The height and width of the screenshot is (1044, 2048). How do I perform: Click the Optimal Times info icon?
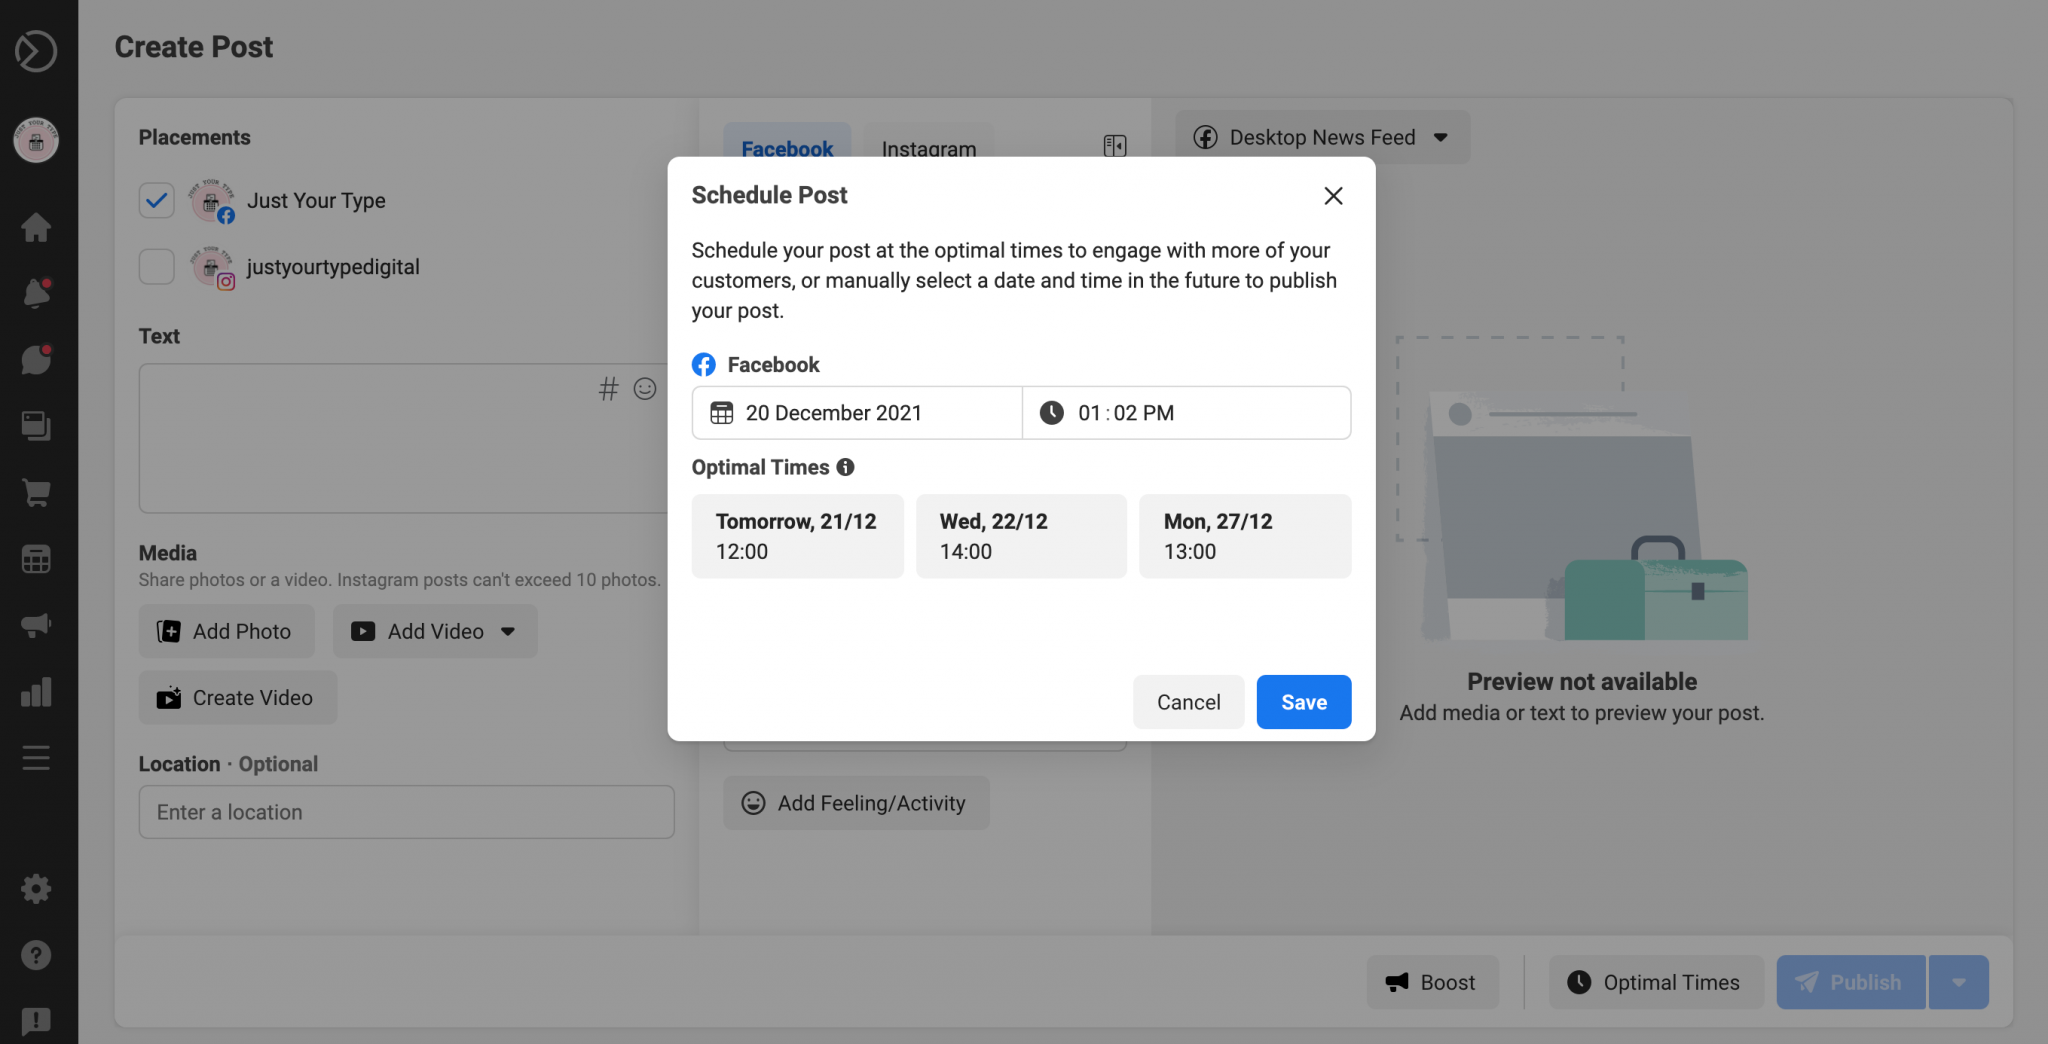click(x=846, y=467)
